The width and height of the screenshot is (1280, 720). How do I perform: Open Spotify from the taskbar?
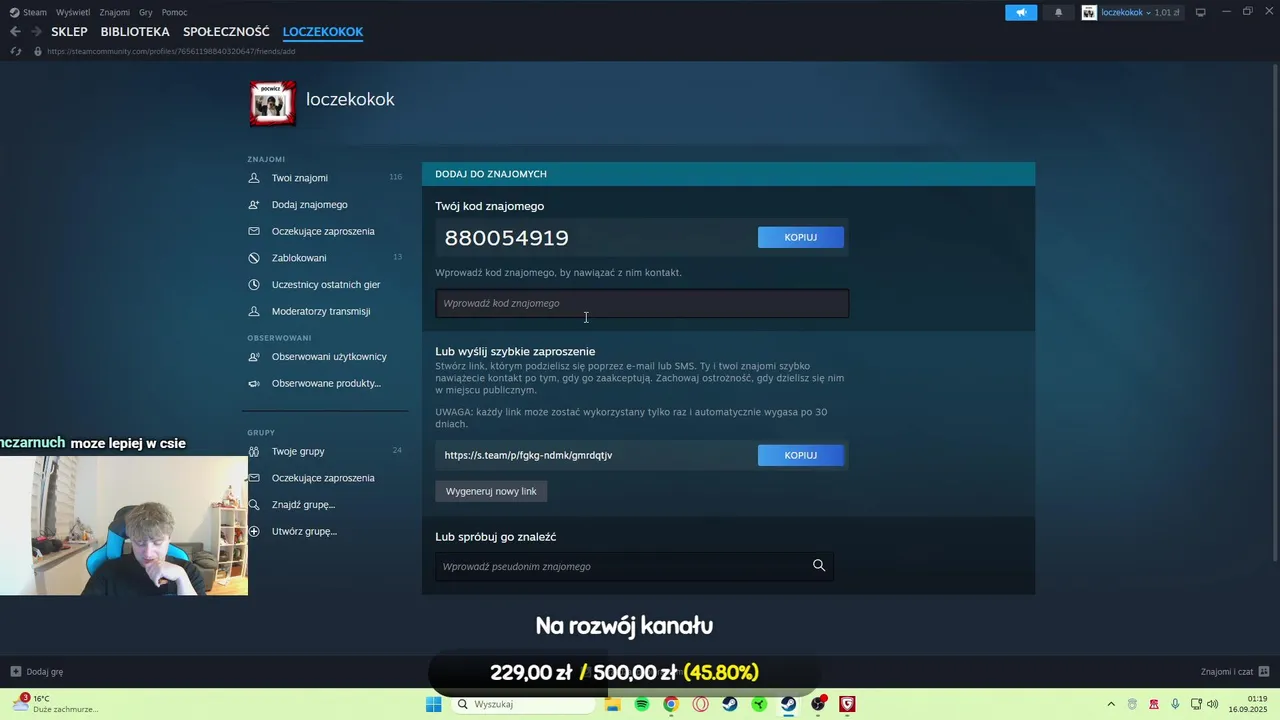[x=642, y=704]
